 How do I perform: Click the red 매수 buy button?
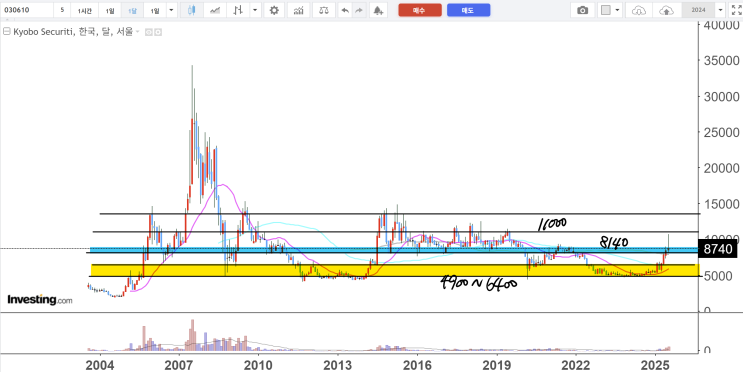(x=420, y=10)
